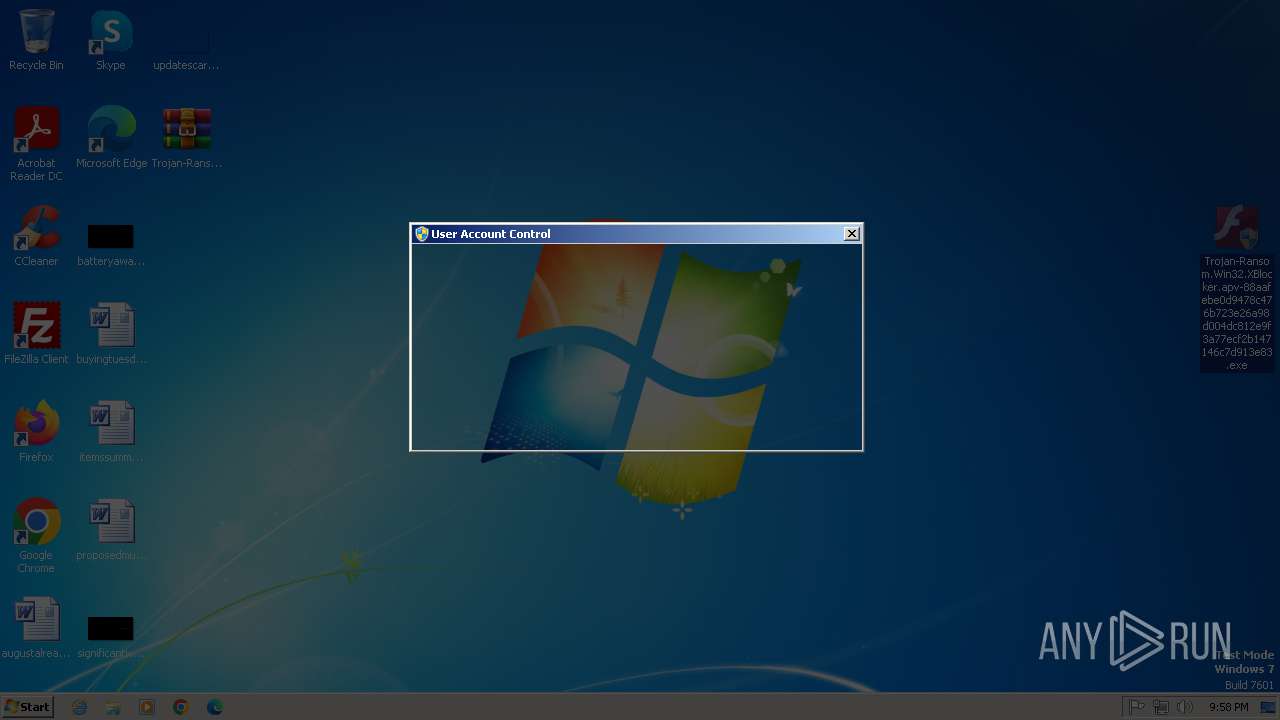Select the CCleaner desktop shortcut
This screenshot has width=1280, height=720.
point(36,236)
